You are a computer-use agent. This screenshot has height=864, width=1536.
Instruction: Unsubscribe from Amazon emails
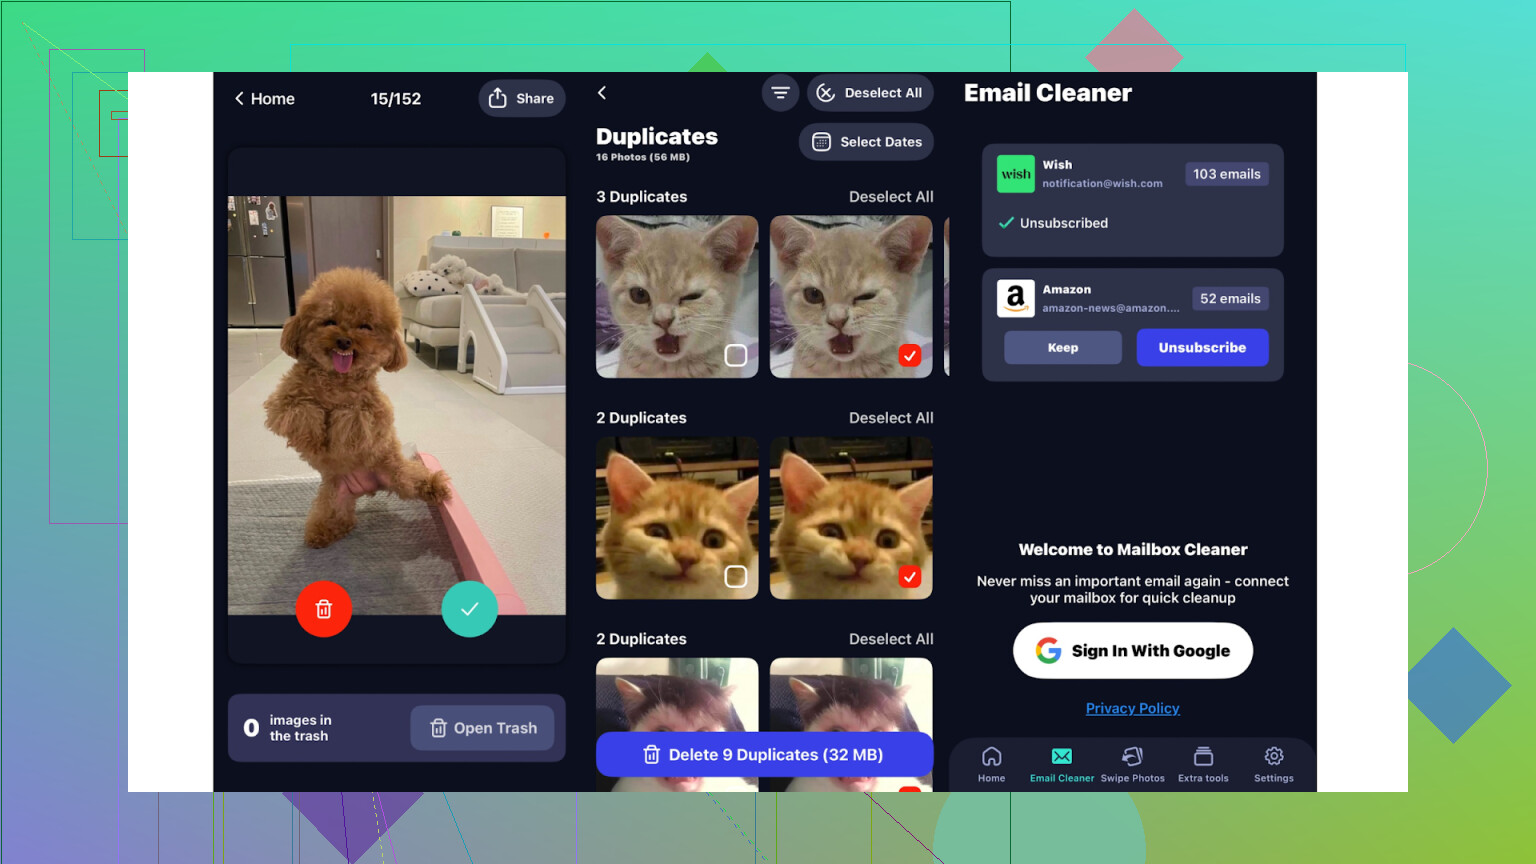click(1202, 347)
